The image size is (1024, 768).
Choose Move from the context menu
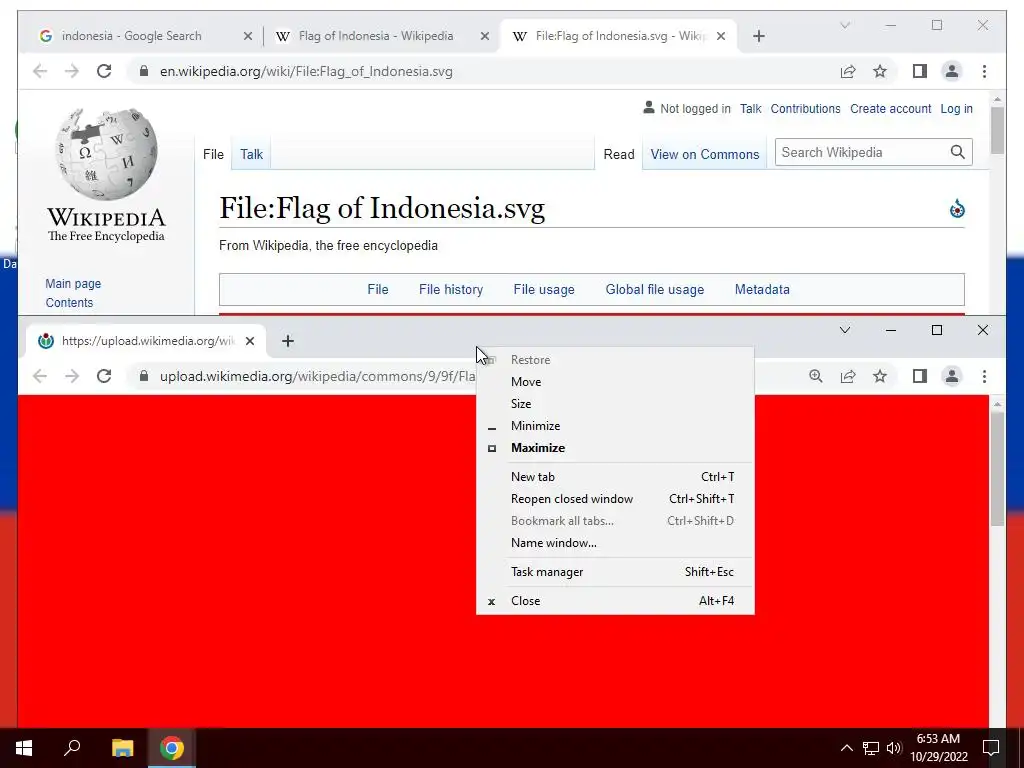[x=615, y=382]
